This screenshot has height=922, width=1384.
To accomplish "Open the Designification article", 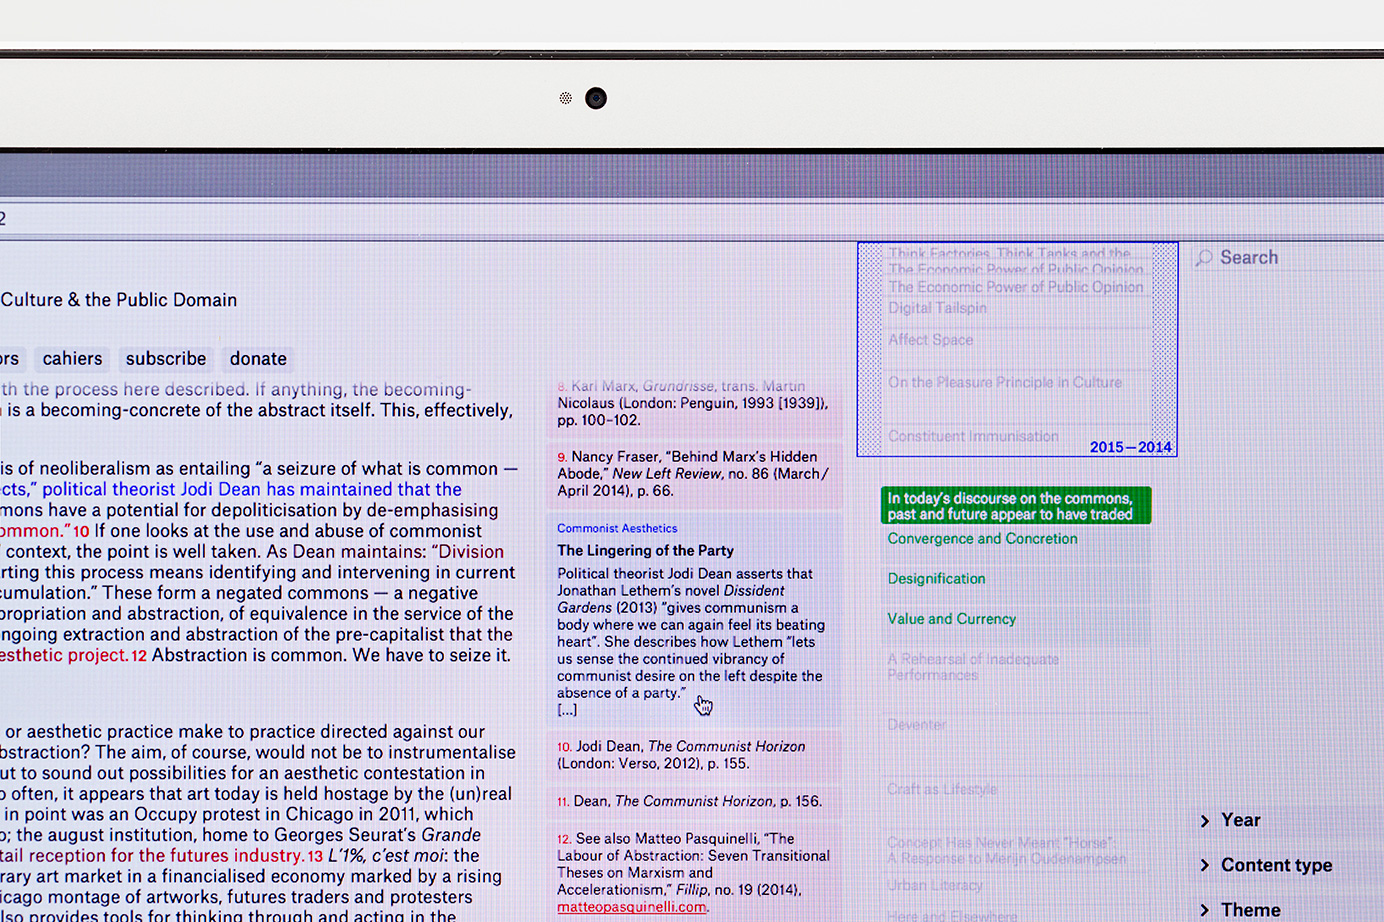I will pyautogui.click(x=936, y=579).
